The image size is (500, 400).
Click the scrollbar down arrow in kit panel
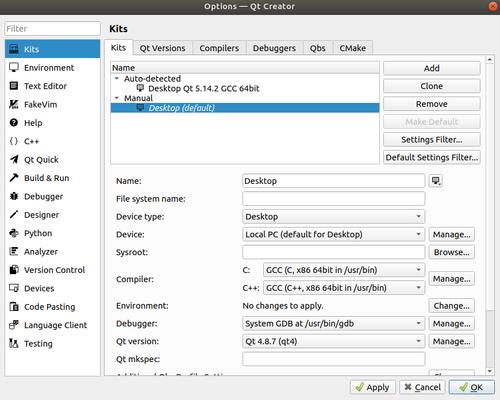[x=489, y=371]
